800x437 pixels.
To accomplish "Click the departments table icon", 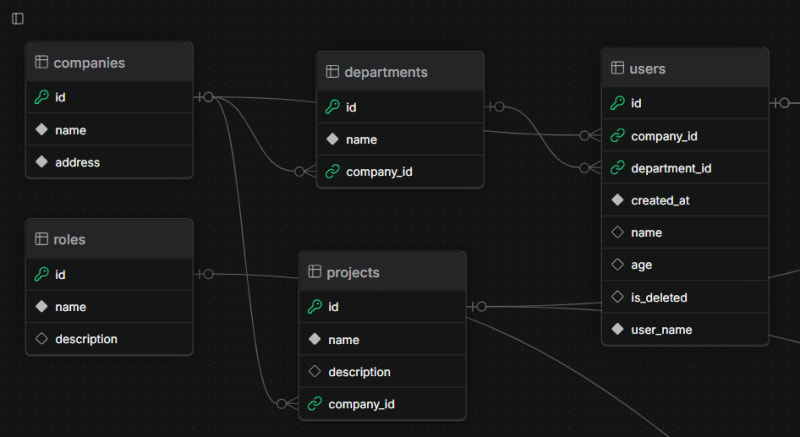I will (333, 72).
